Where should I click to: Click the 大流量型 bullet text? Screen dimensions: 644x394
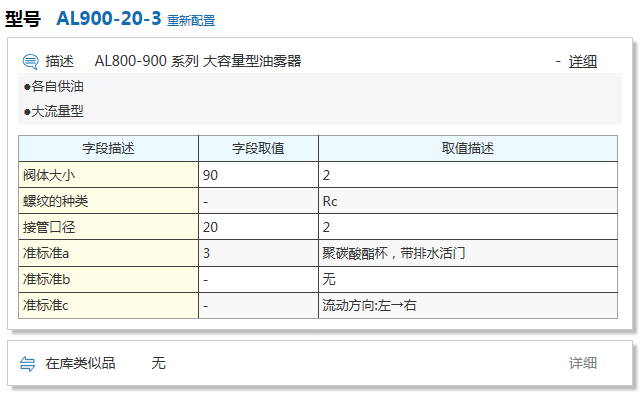coord(54,111)
